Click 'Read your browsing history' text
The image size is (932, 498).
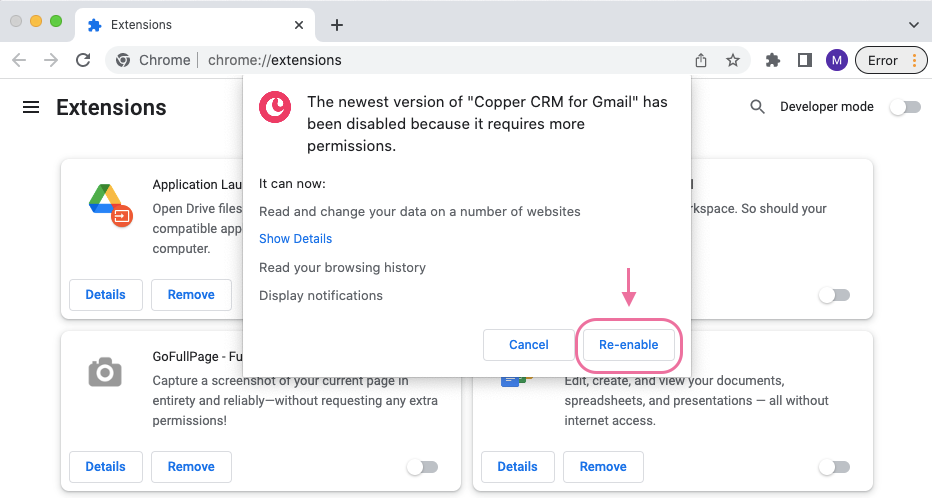click(342, 267)
